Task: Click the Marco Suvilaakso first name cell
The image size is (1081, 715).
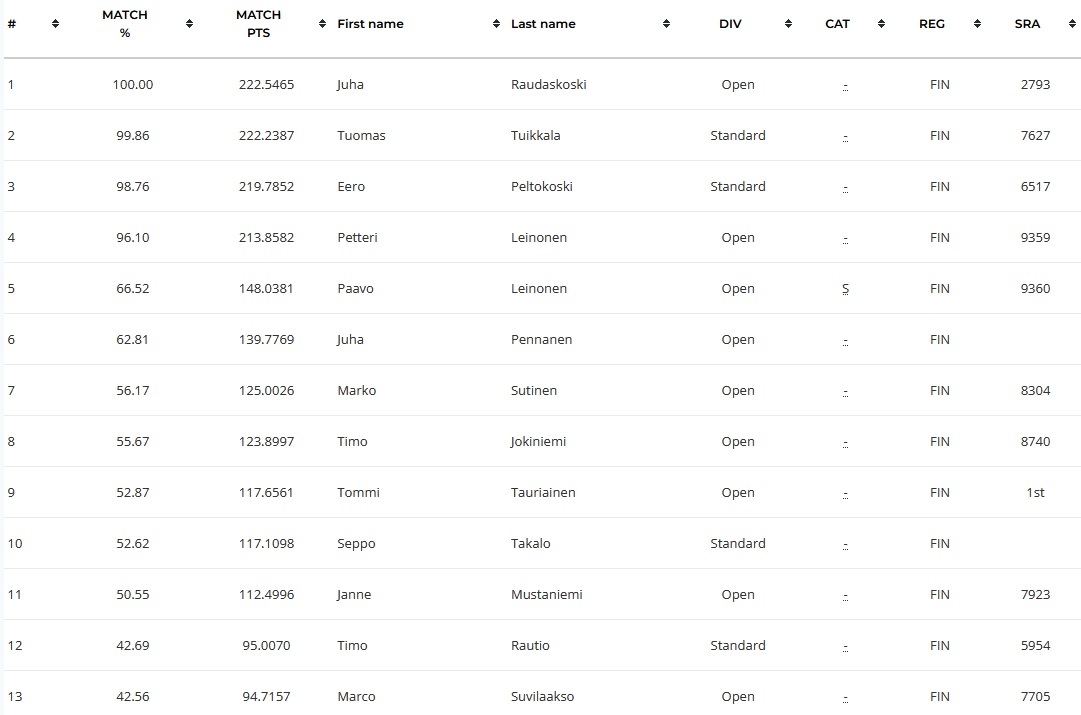Action: pos(356,696)
